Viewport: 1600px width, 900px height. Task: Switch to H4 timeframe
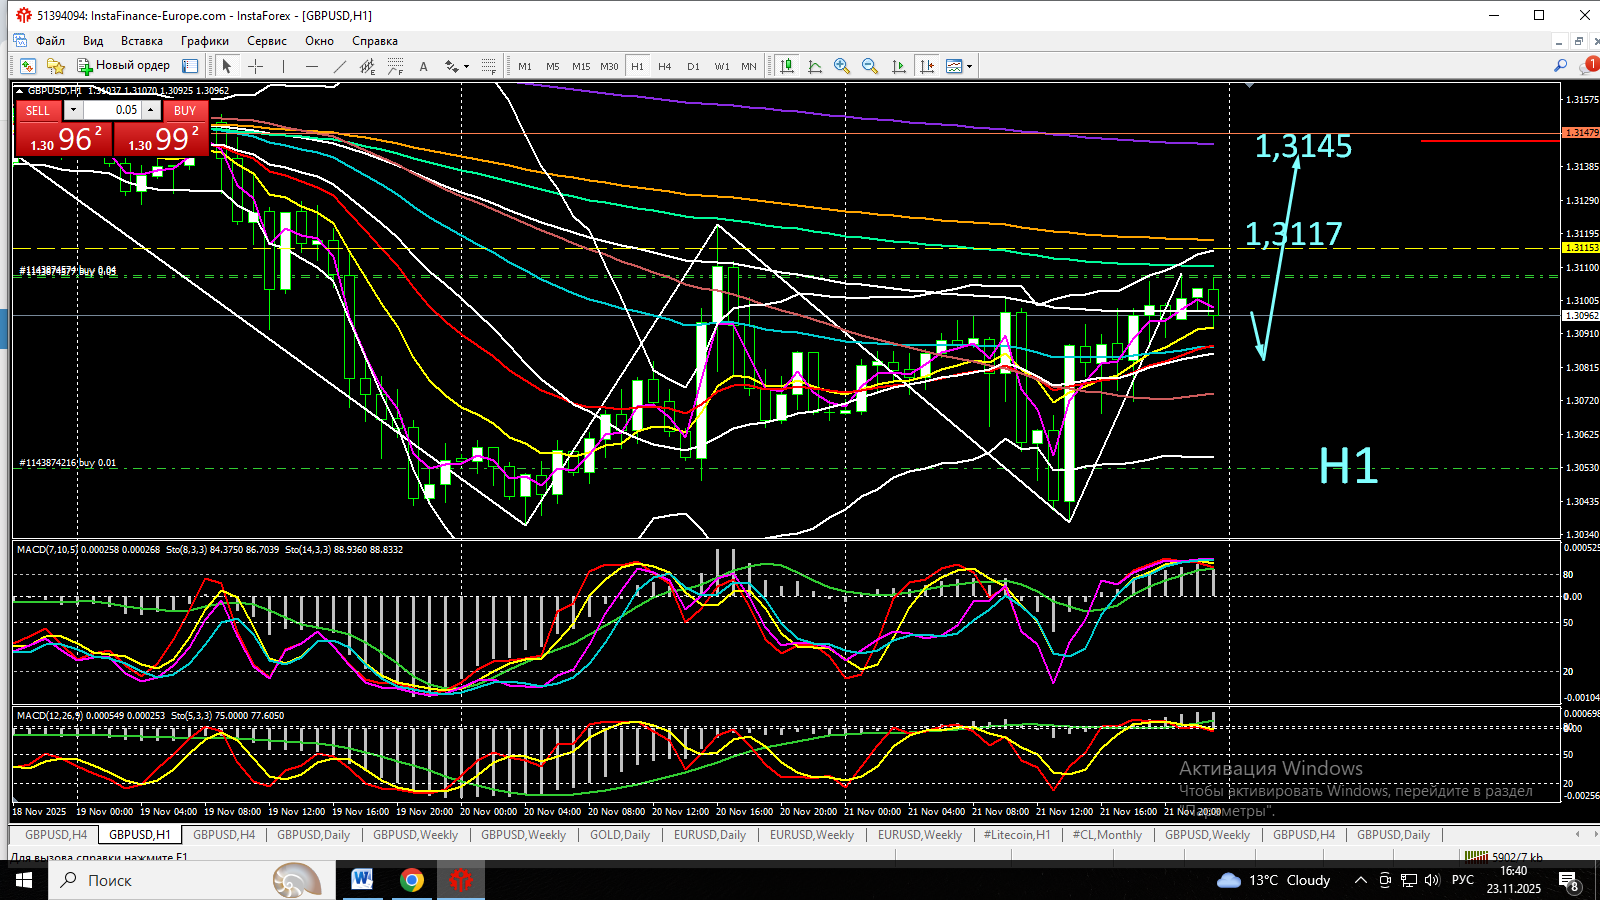(x=665, y=66)
